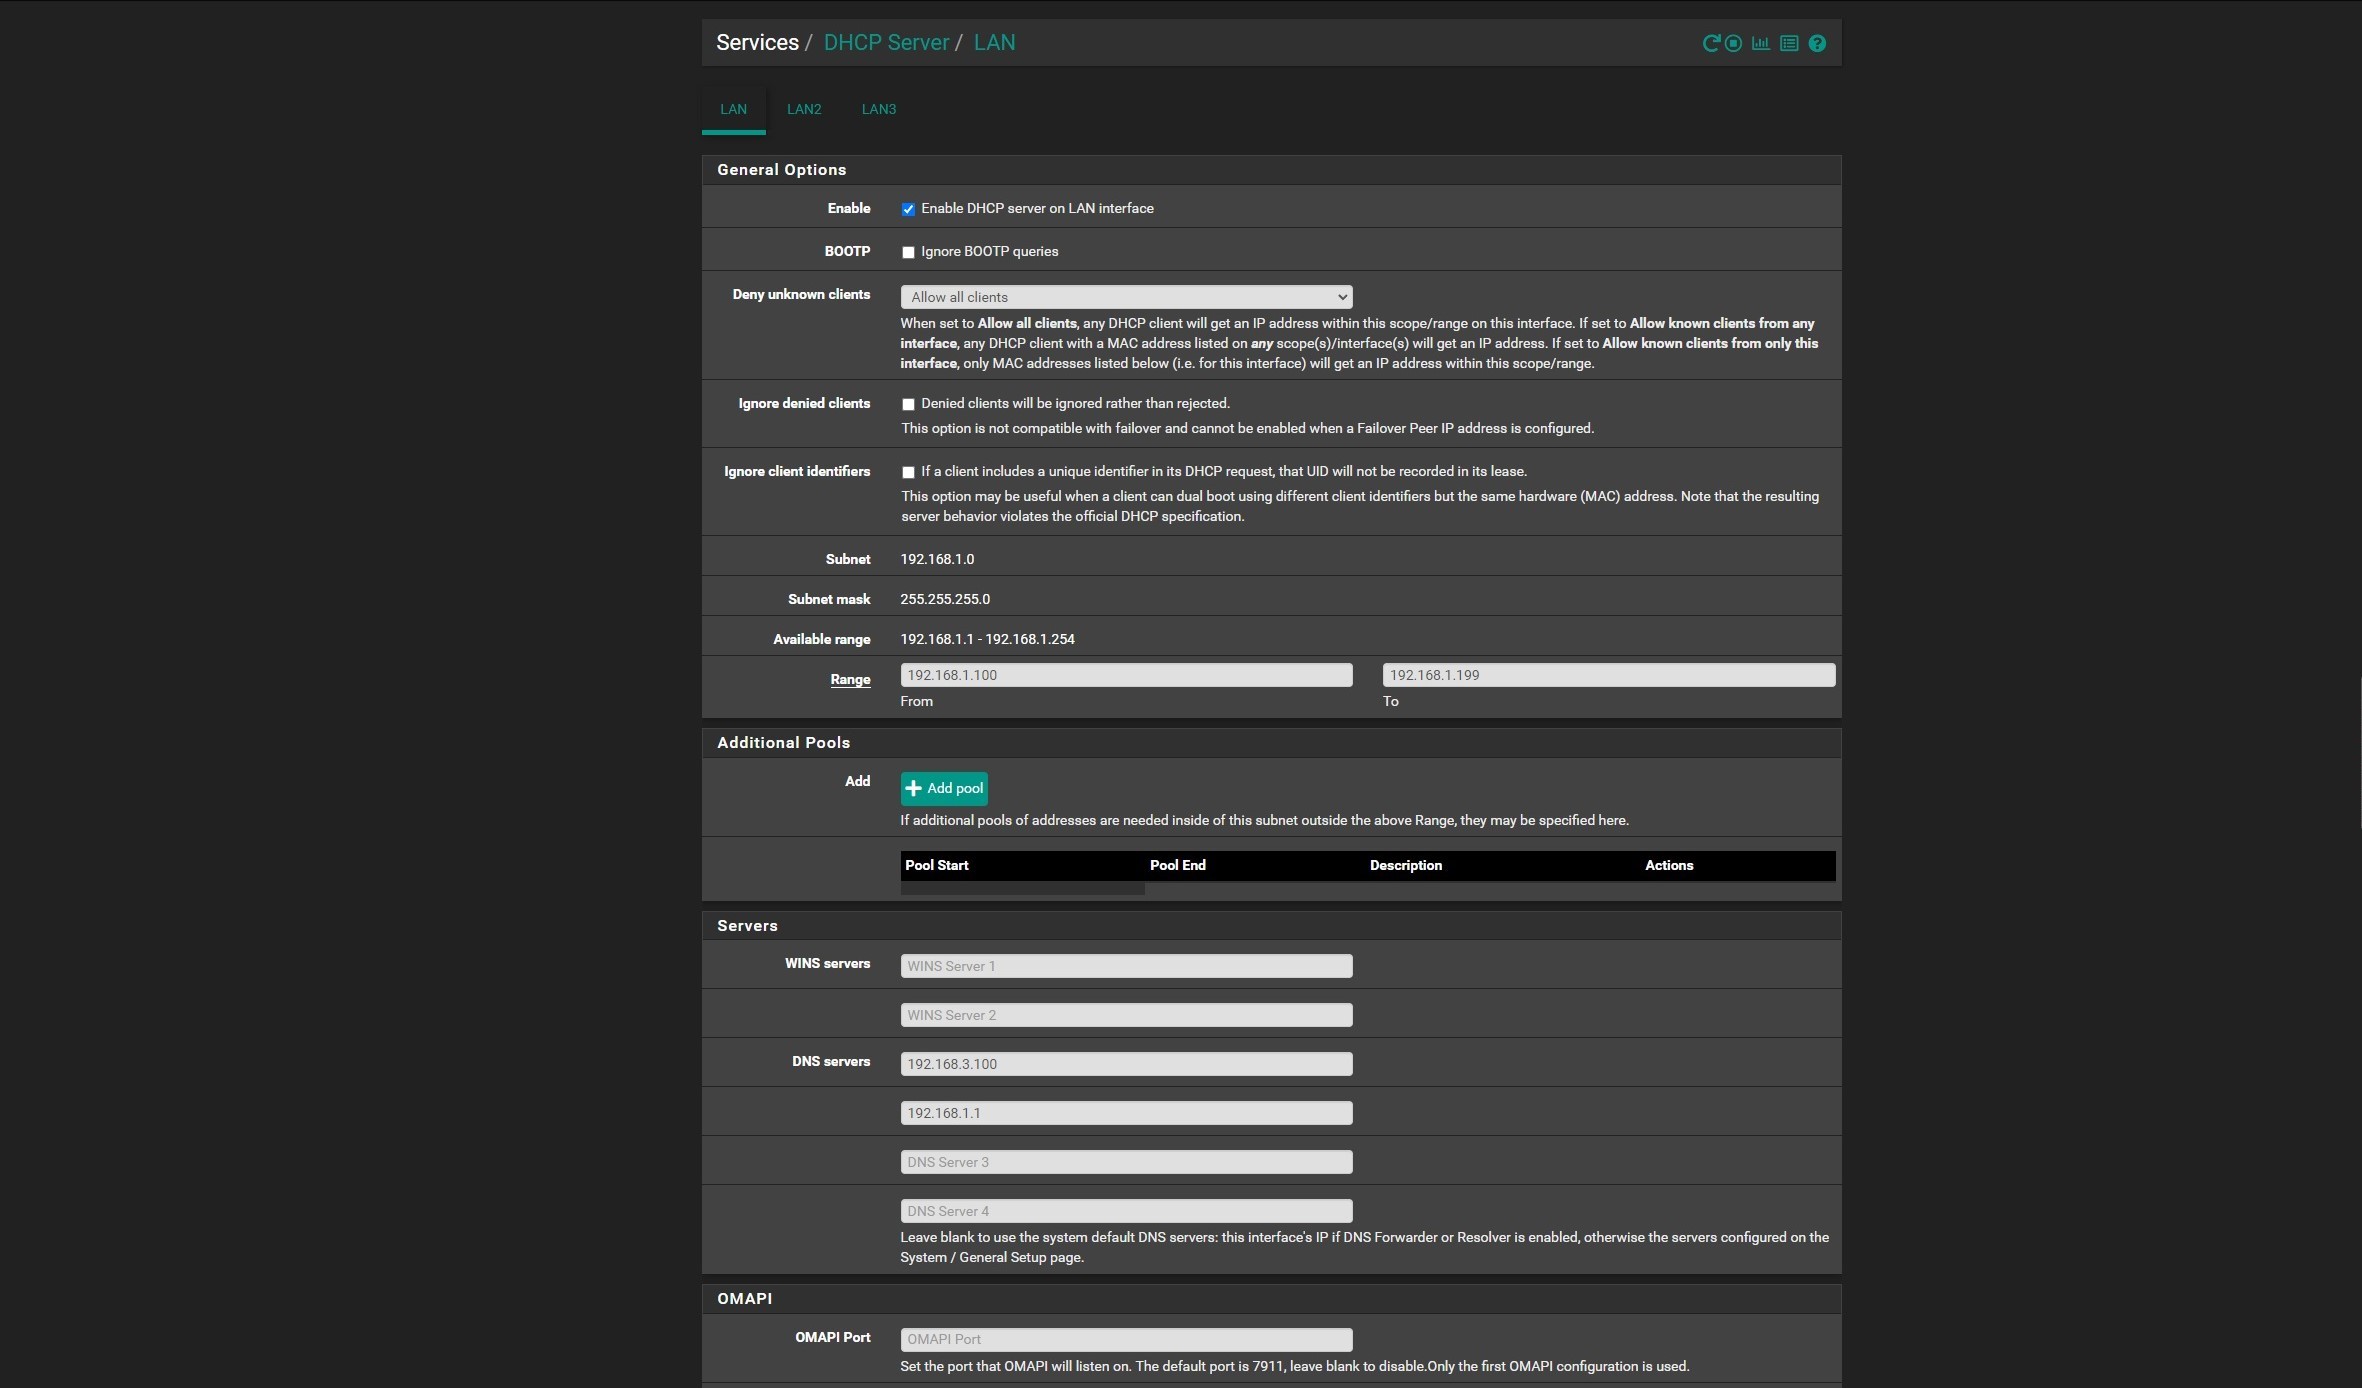Click the help question mark icon
Screen dimensions: 2362x1388
click(x=1817, y=43)
